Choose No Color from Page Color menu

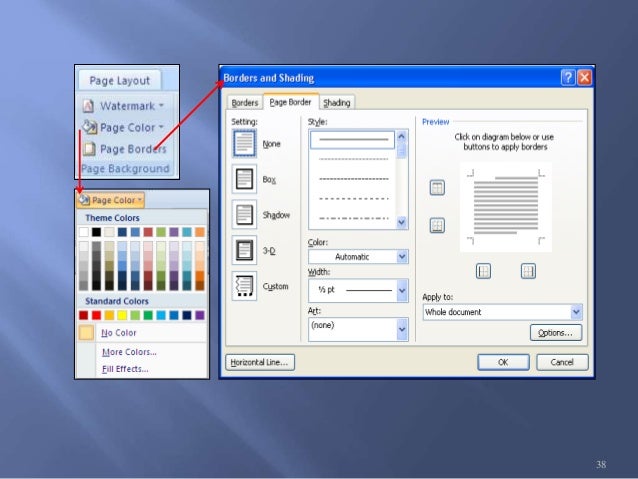click(x=142, y=332)
